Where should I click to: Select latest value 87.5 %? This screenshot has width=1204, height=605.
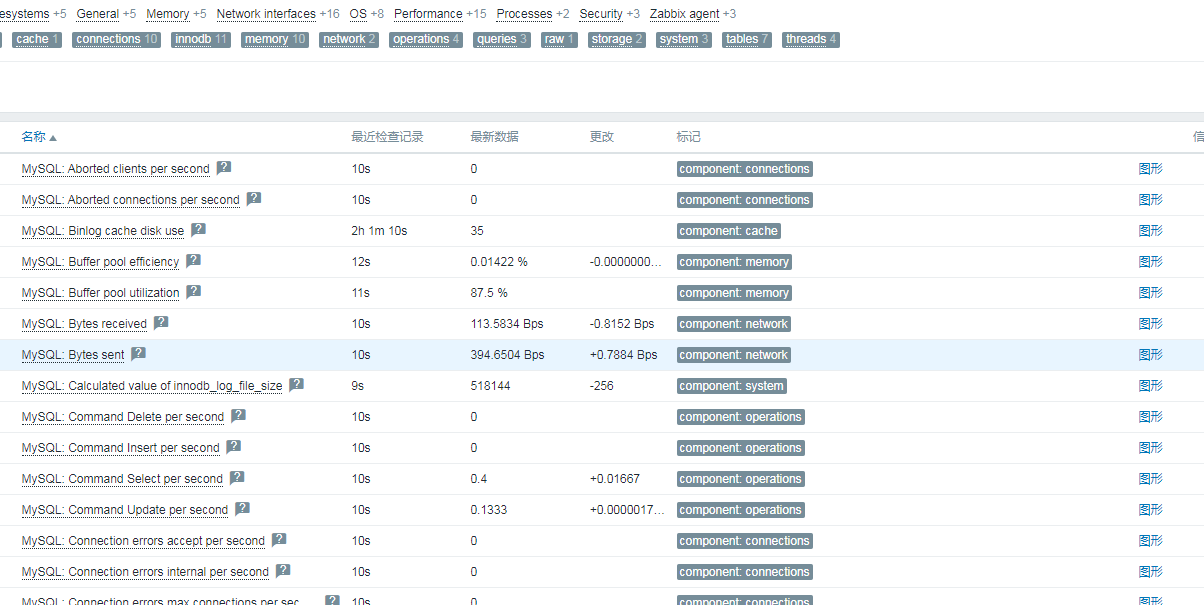[489, 293]
